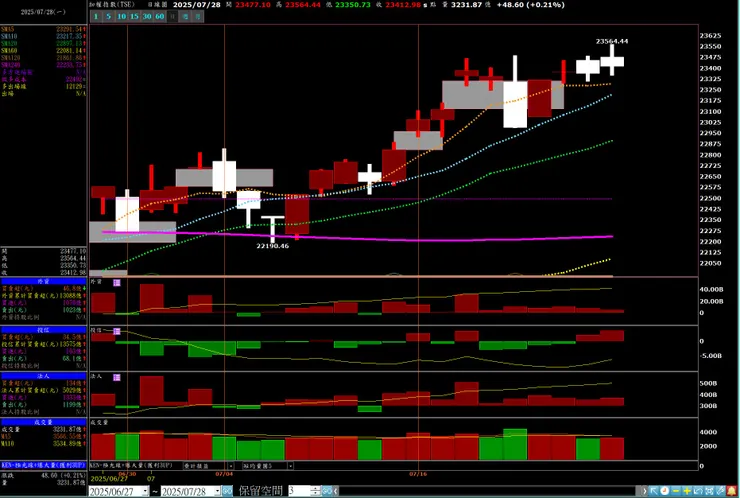The width and height of the screenshot is (740, 498).
Task: Open the clock/time icon in bottom toolbar
Action: point(664,491)
